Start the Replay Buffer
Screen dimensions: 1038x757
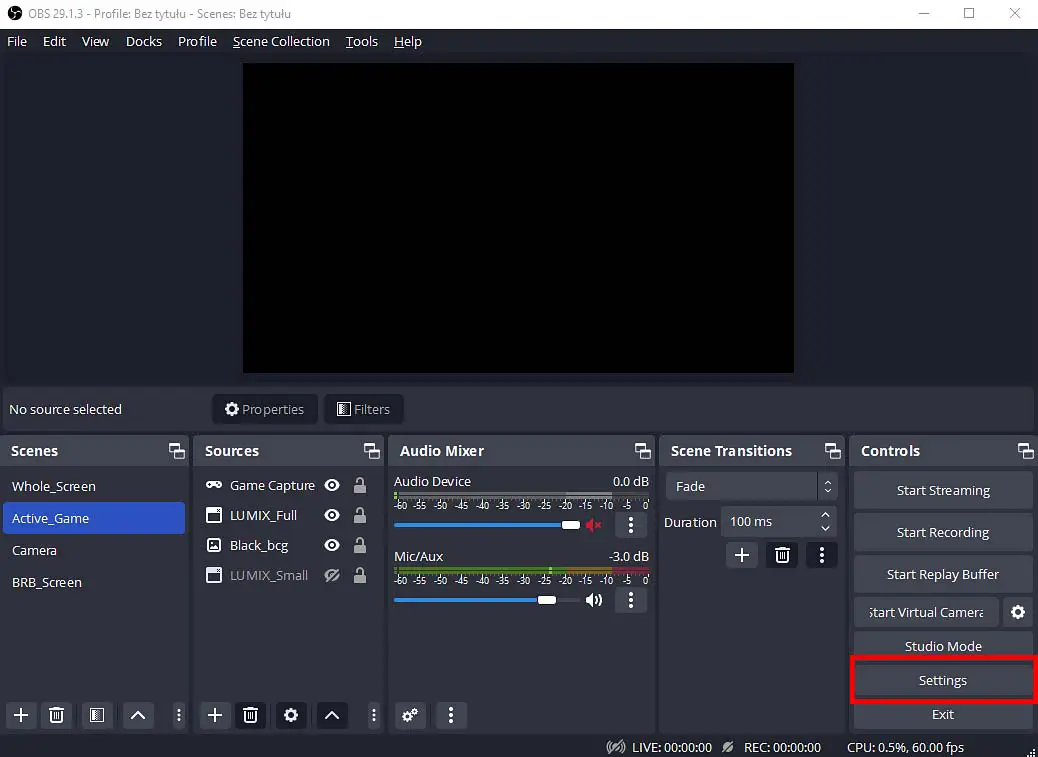[x=943, y=574]
